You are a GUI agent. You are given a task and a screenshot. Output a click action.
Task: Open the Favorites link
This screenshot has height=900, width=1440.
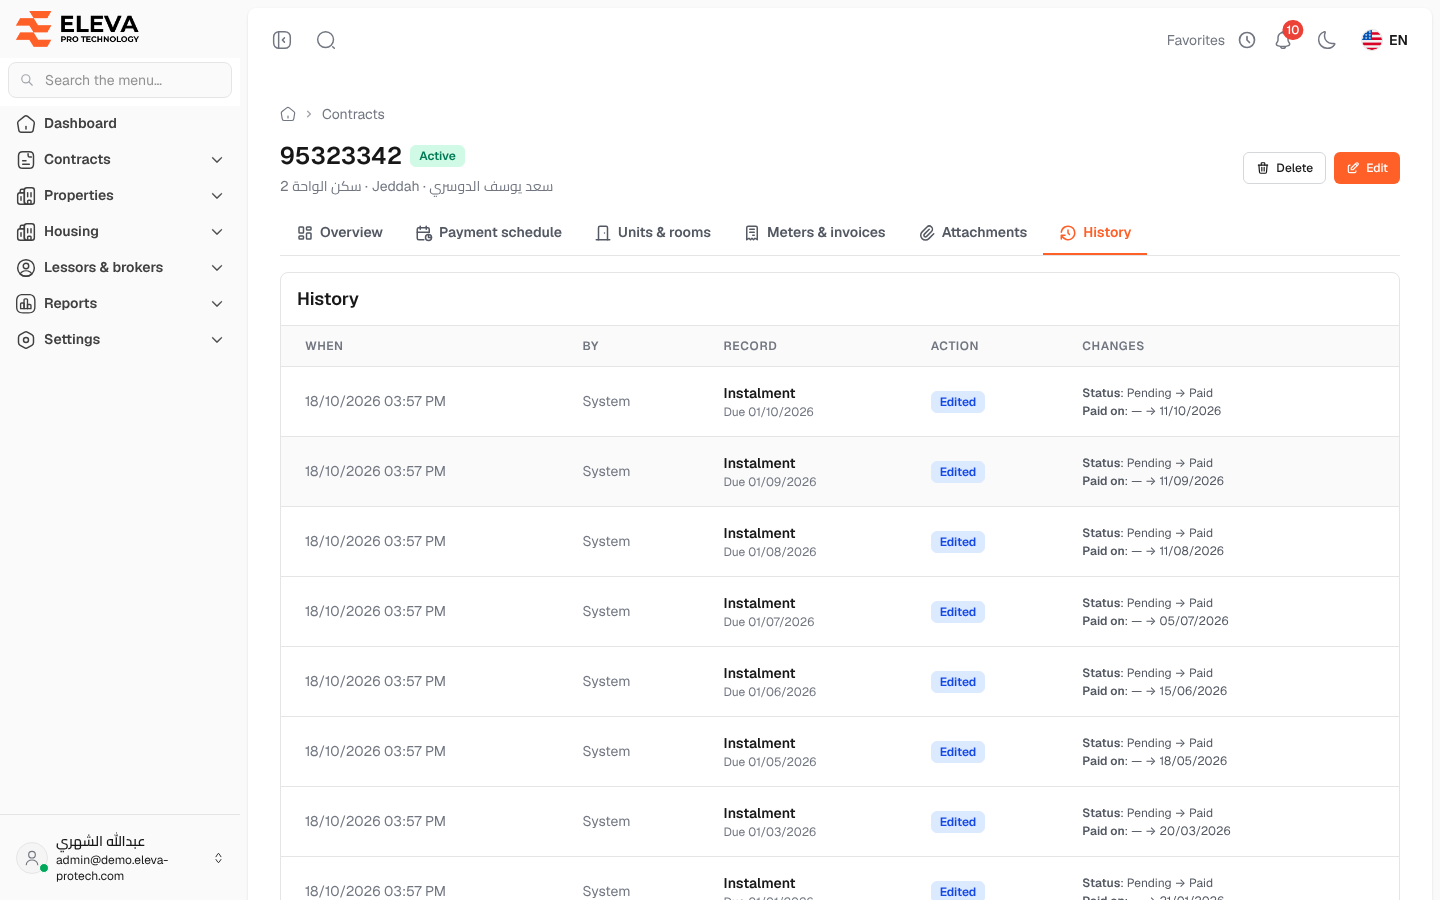(x=1196, y=40)
